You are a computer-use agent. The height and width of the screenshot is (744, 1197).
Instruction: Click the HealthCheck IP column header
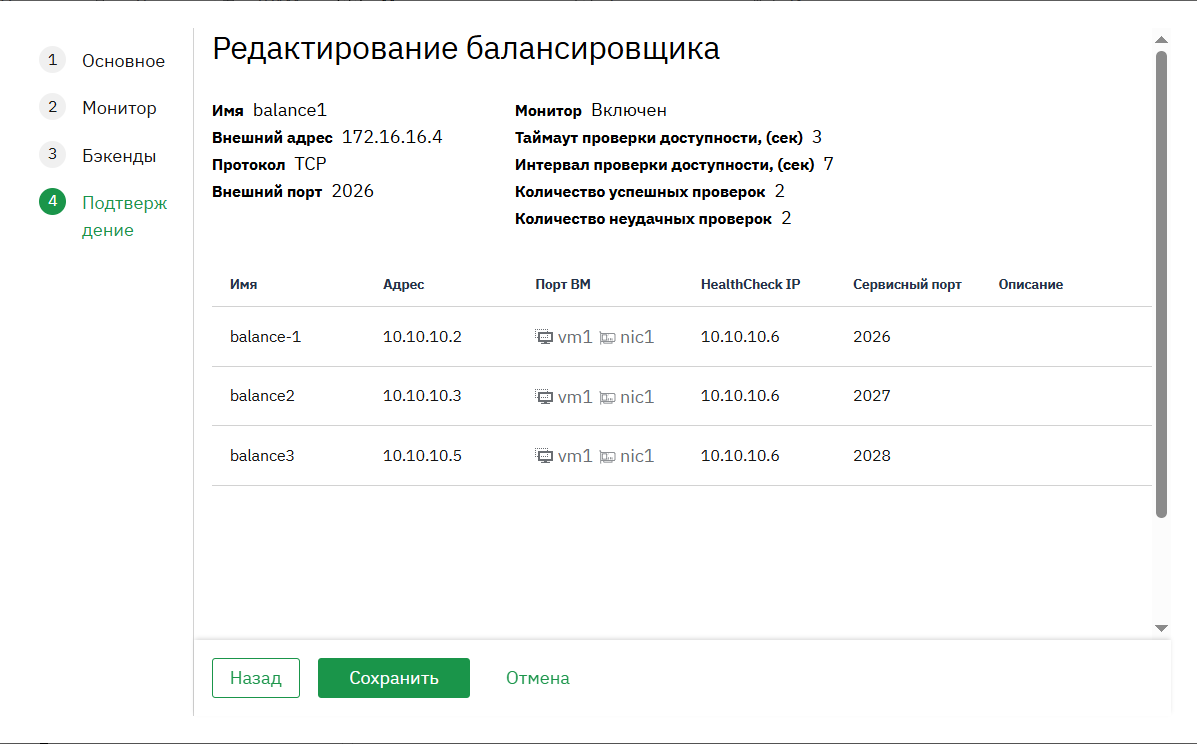pos(750,285)
